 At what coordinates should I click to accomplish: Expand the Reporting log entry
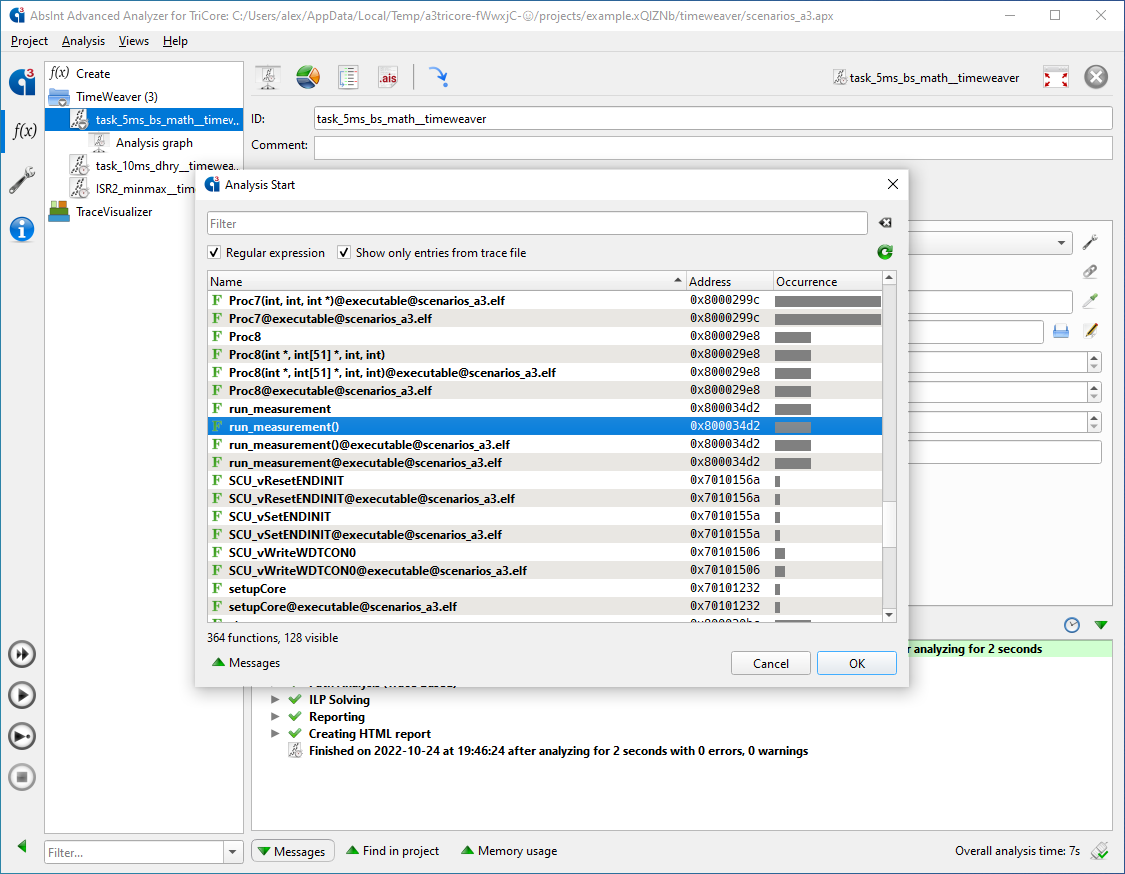[x=275, y=716]
